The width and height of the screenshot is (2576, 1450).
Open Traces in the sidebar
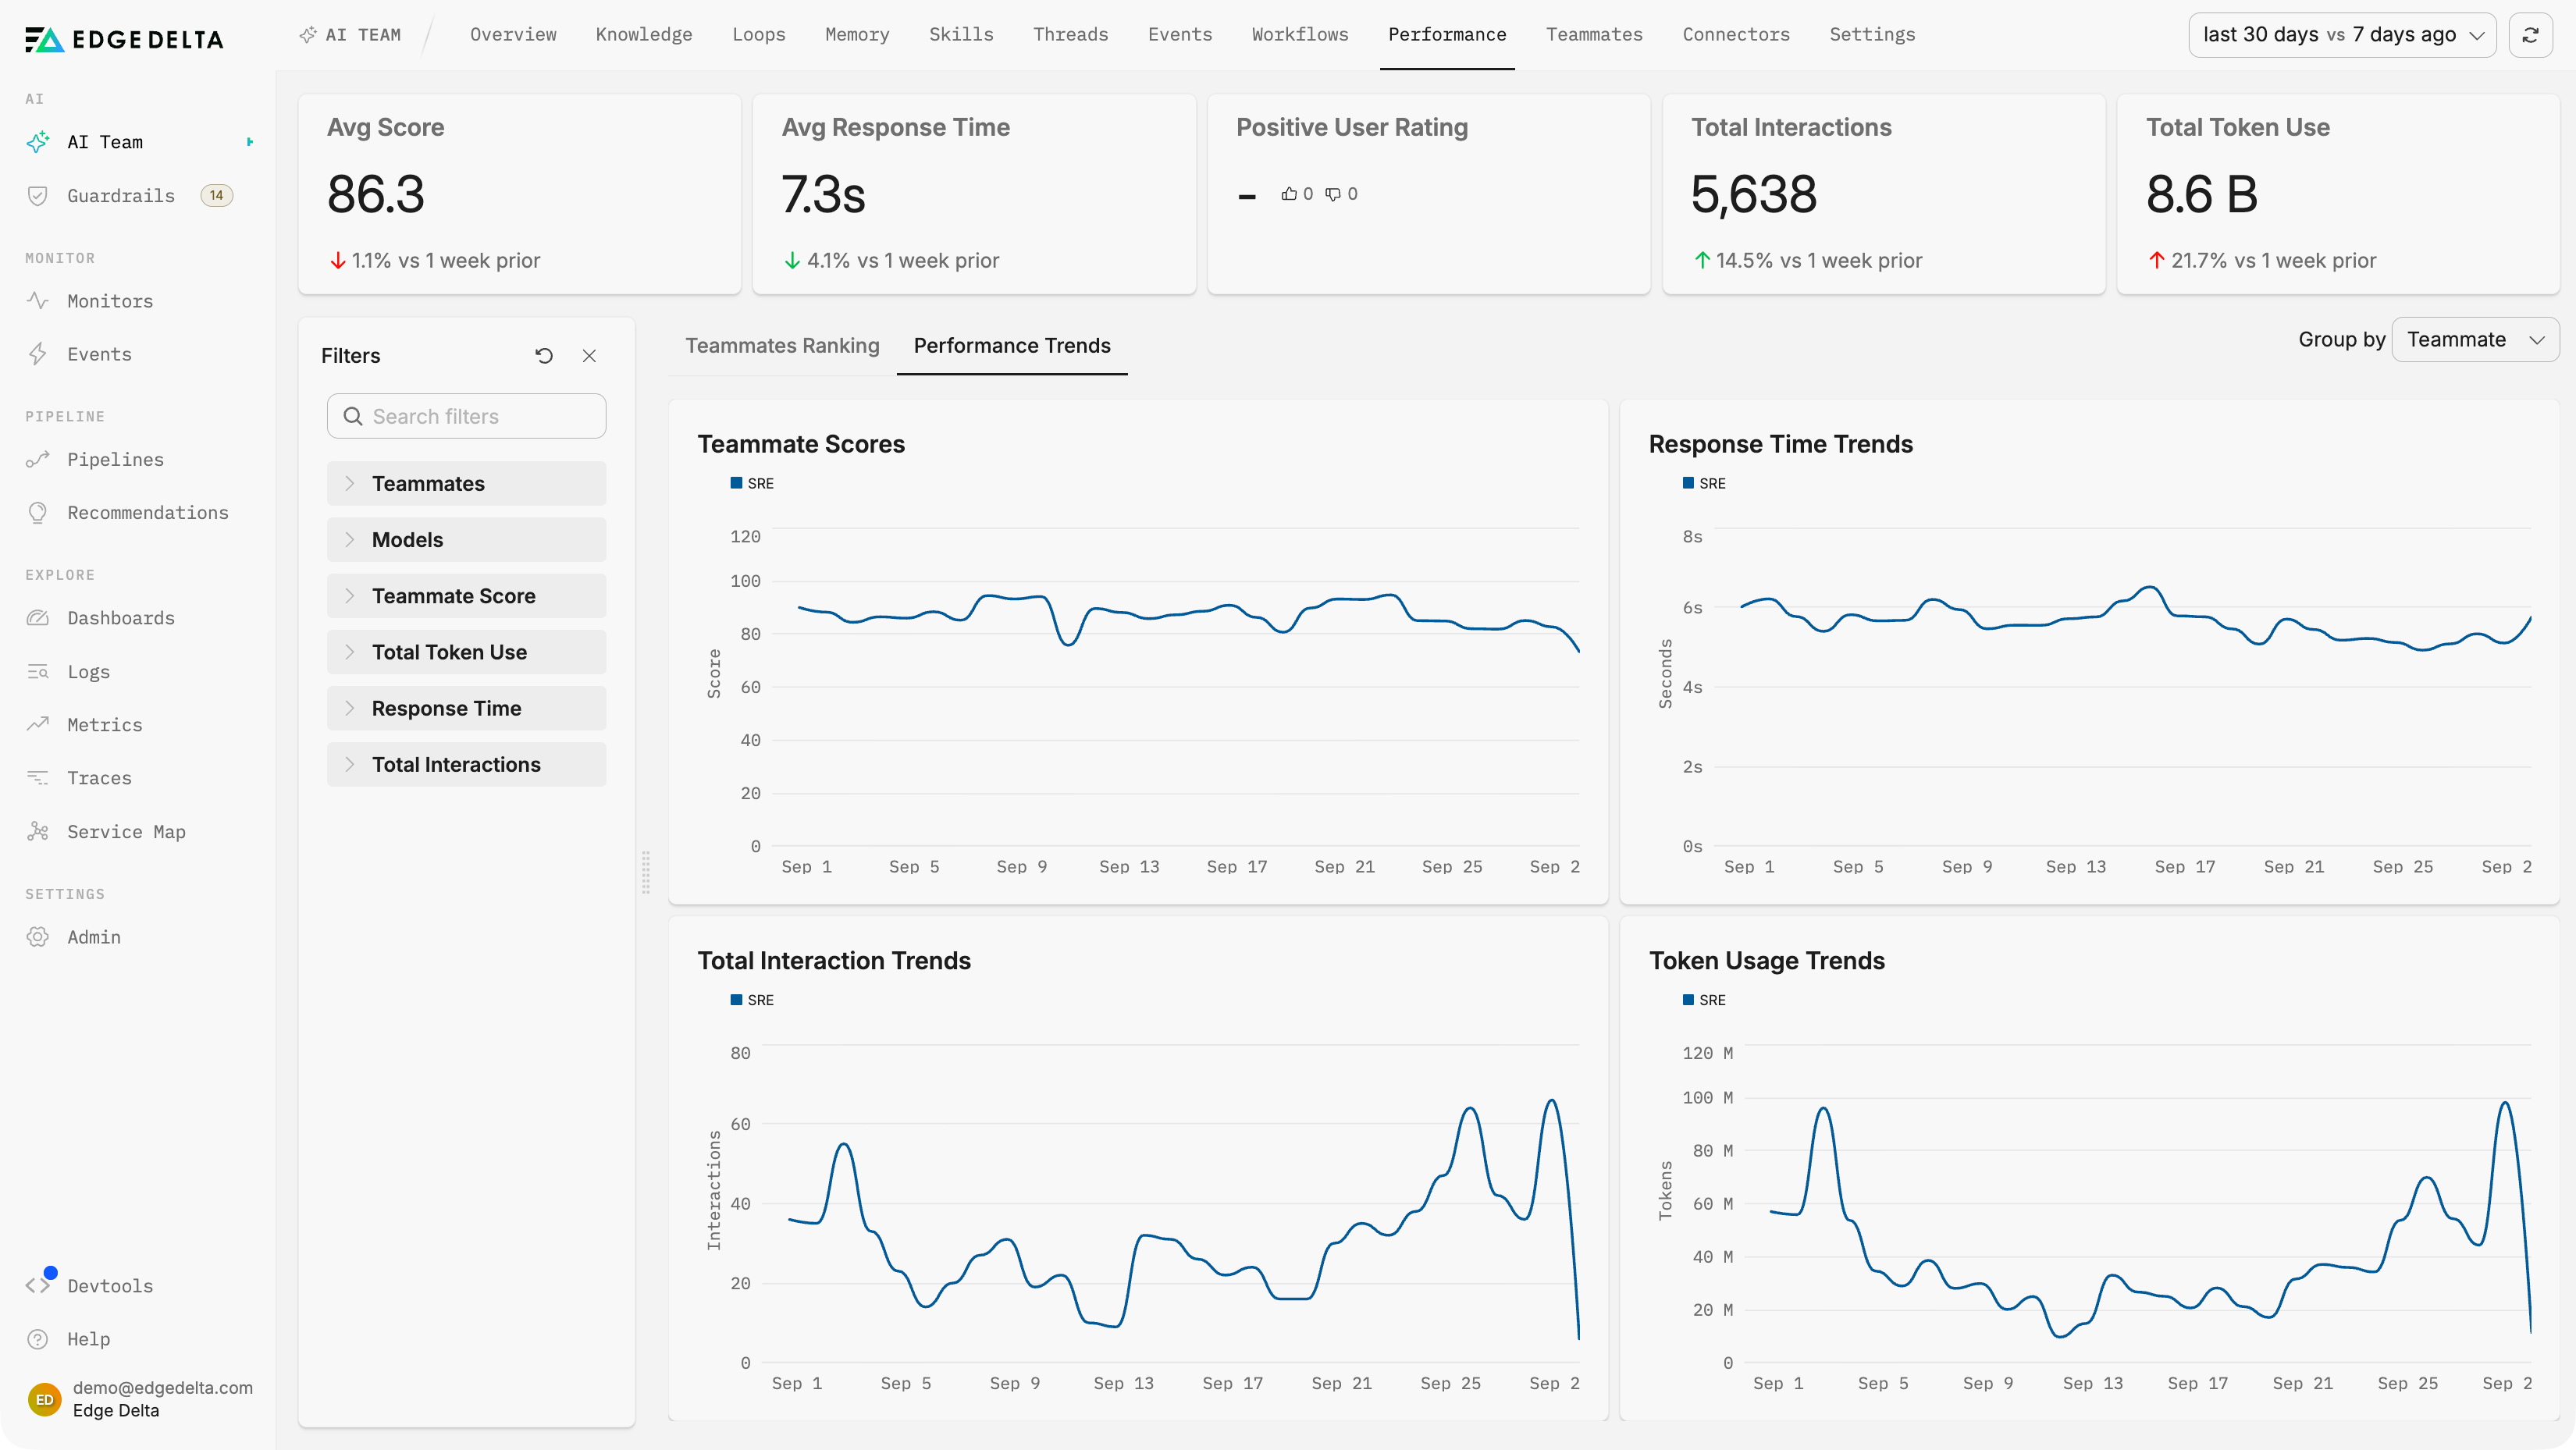(x=99, y=778)
